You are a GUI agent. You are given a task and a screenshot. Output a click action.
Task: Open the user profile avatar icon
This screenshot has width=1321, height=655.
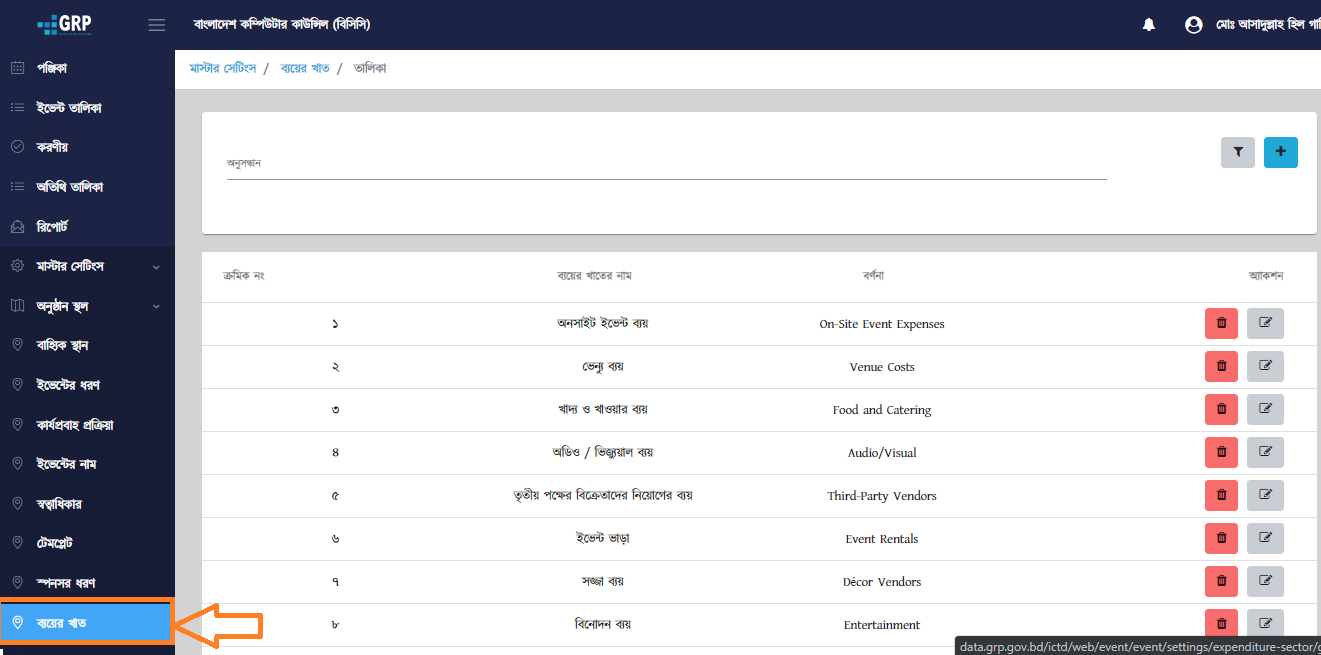pos(1193,25)
